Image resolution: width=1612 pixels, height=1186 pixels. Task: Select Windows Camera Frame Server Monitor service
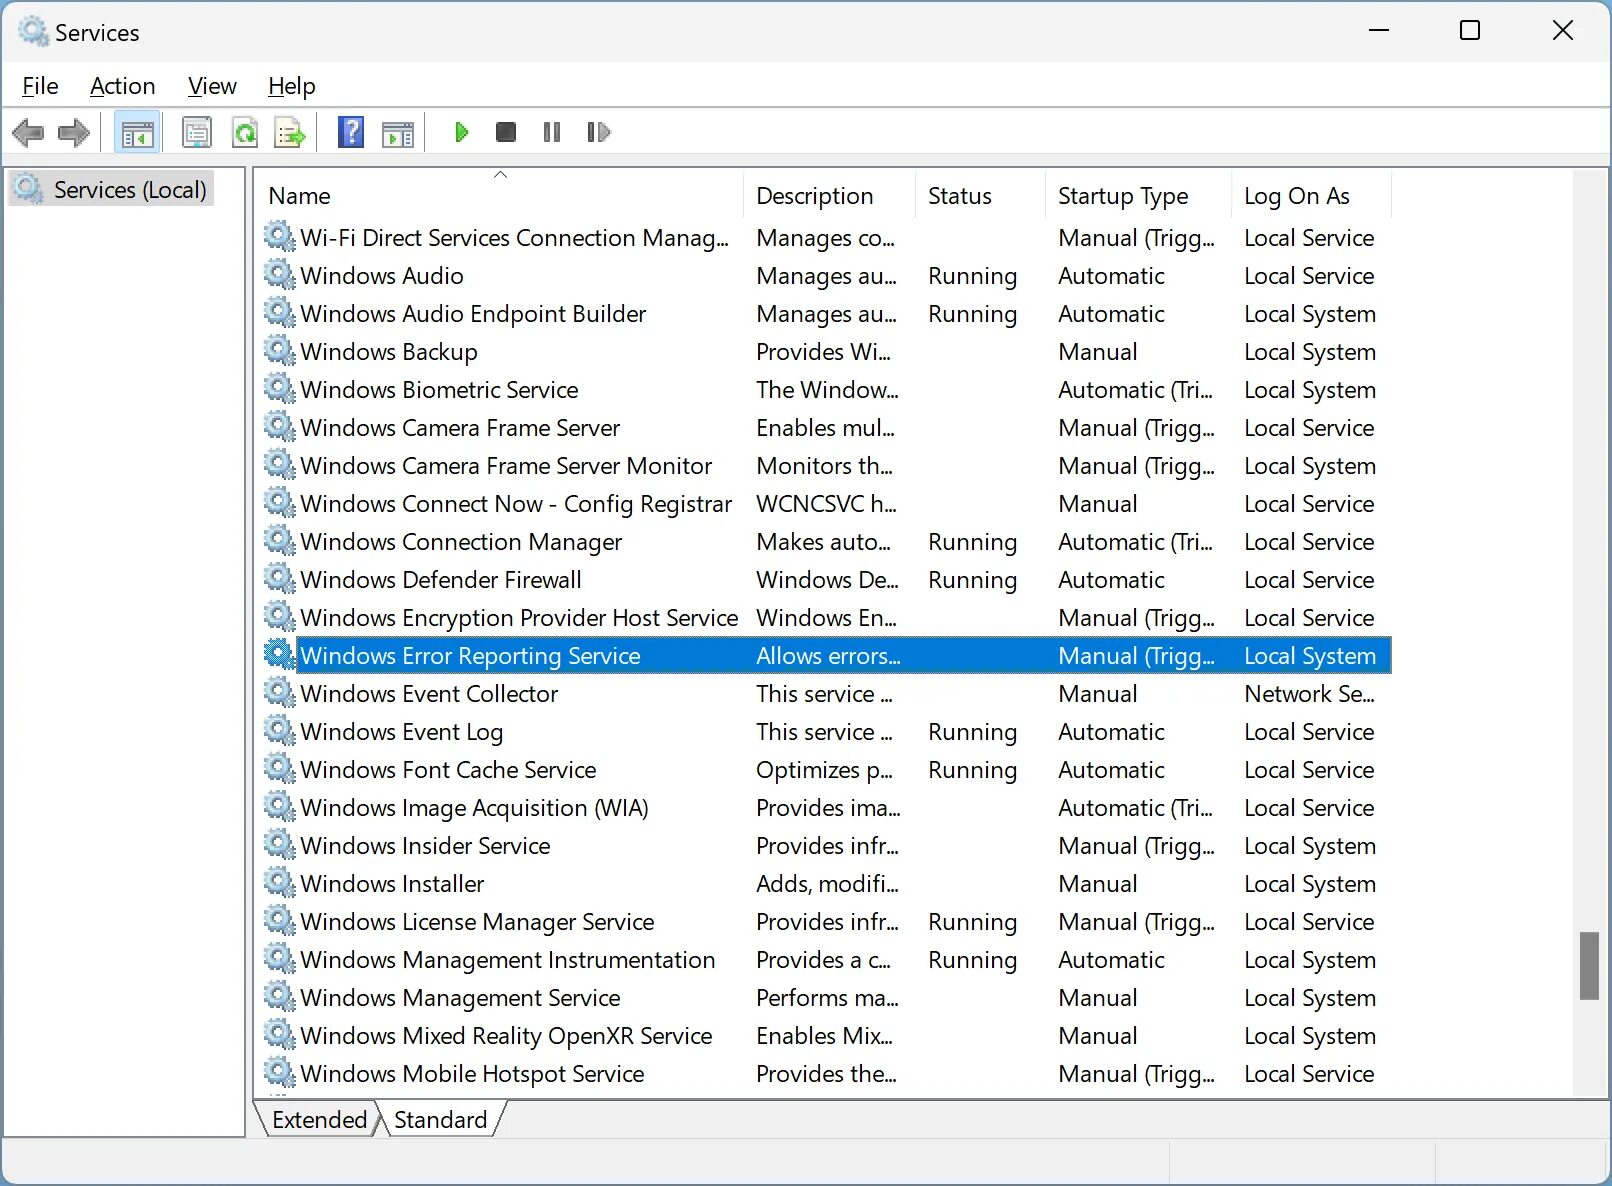(x=827, y=465)
